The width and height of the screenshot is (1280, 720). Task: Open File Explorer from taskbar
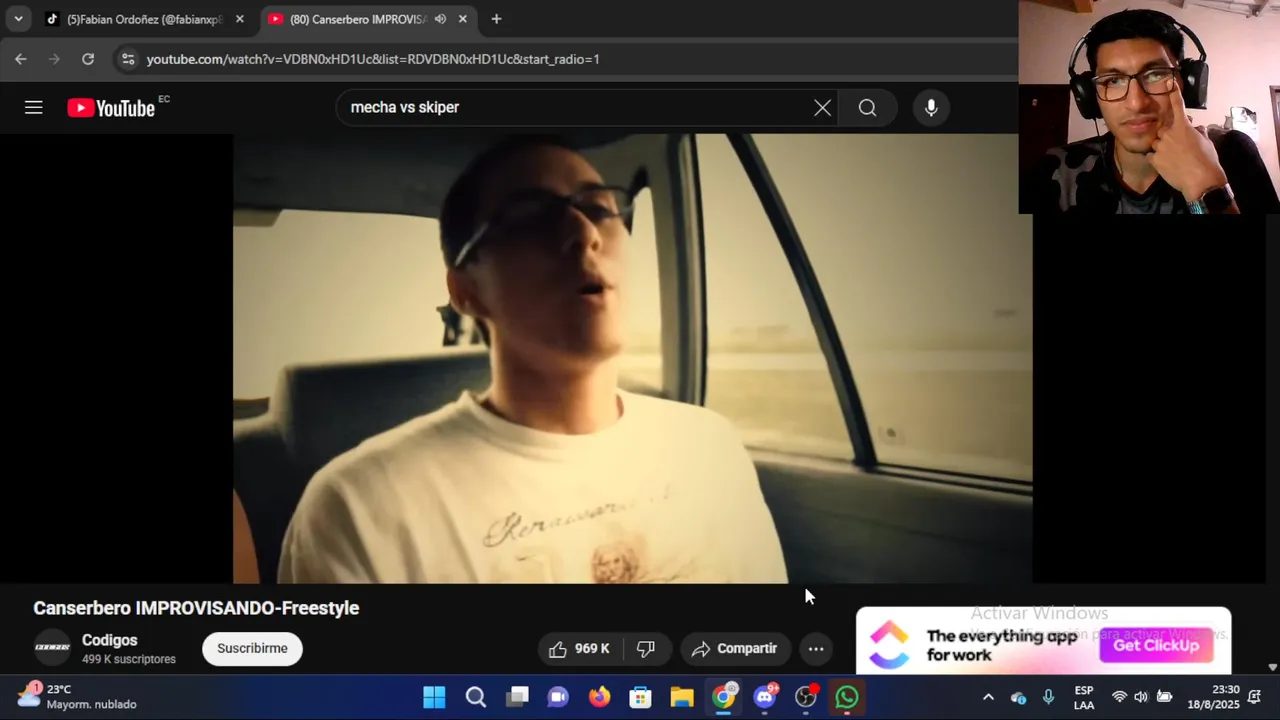tap(682, 697)
